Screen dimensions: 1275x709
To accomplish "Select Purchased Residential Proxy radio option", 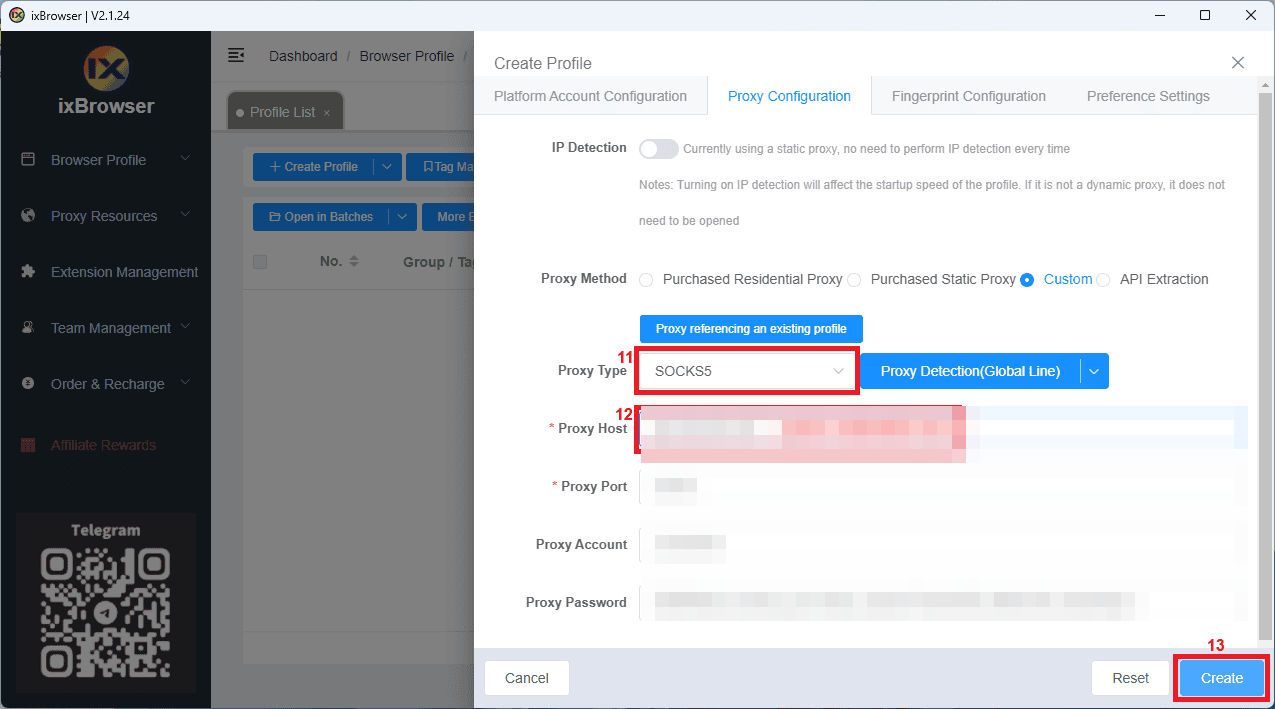I will 646,280.
